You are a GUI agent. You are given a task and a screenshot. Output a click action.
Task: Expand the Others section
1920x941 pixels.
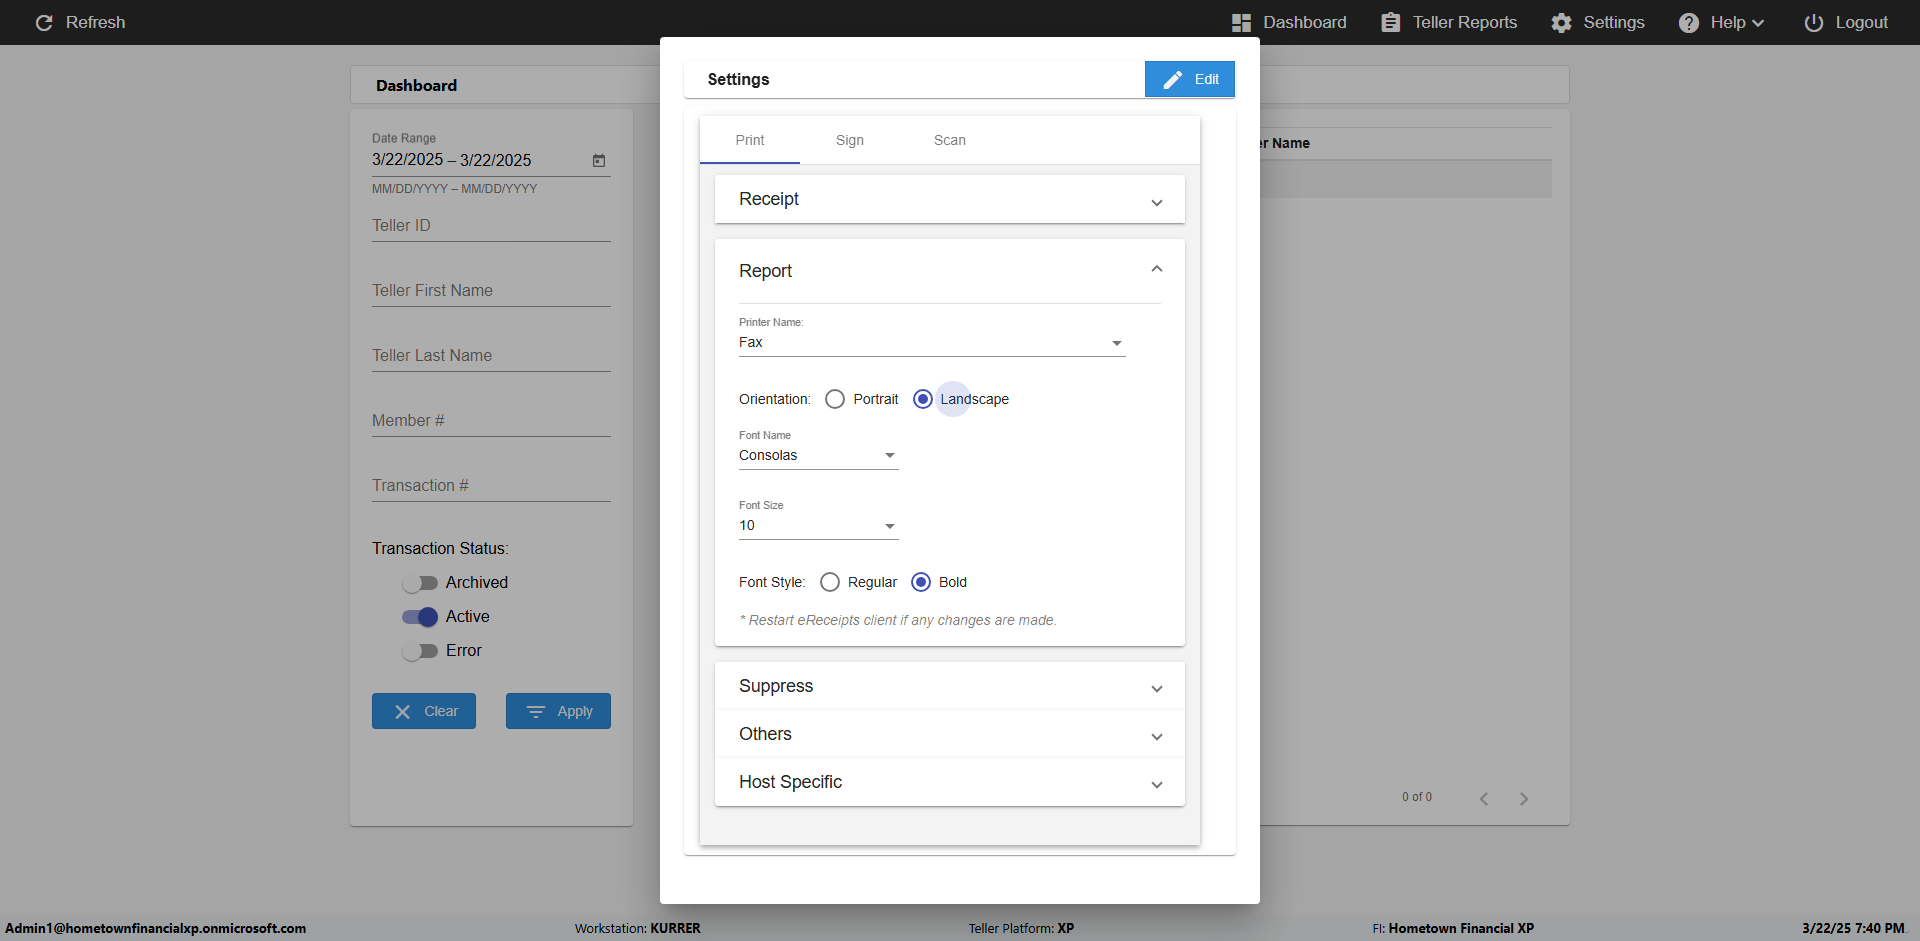pos(950,734)
